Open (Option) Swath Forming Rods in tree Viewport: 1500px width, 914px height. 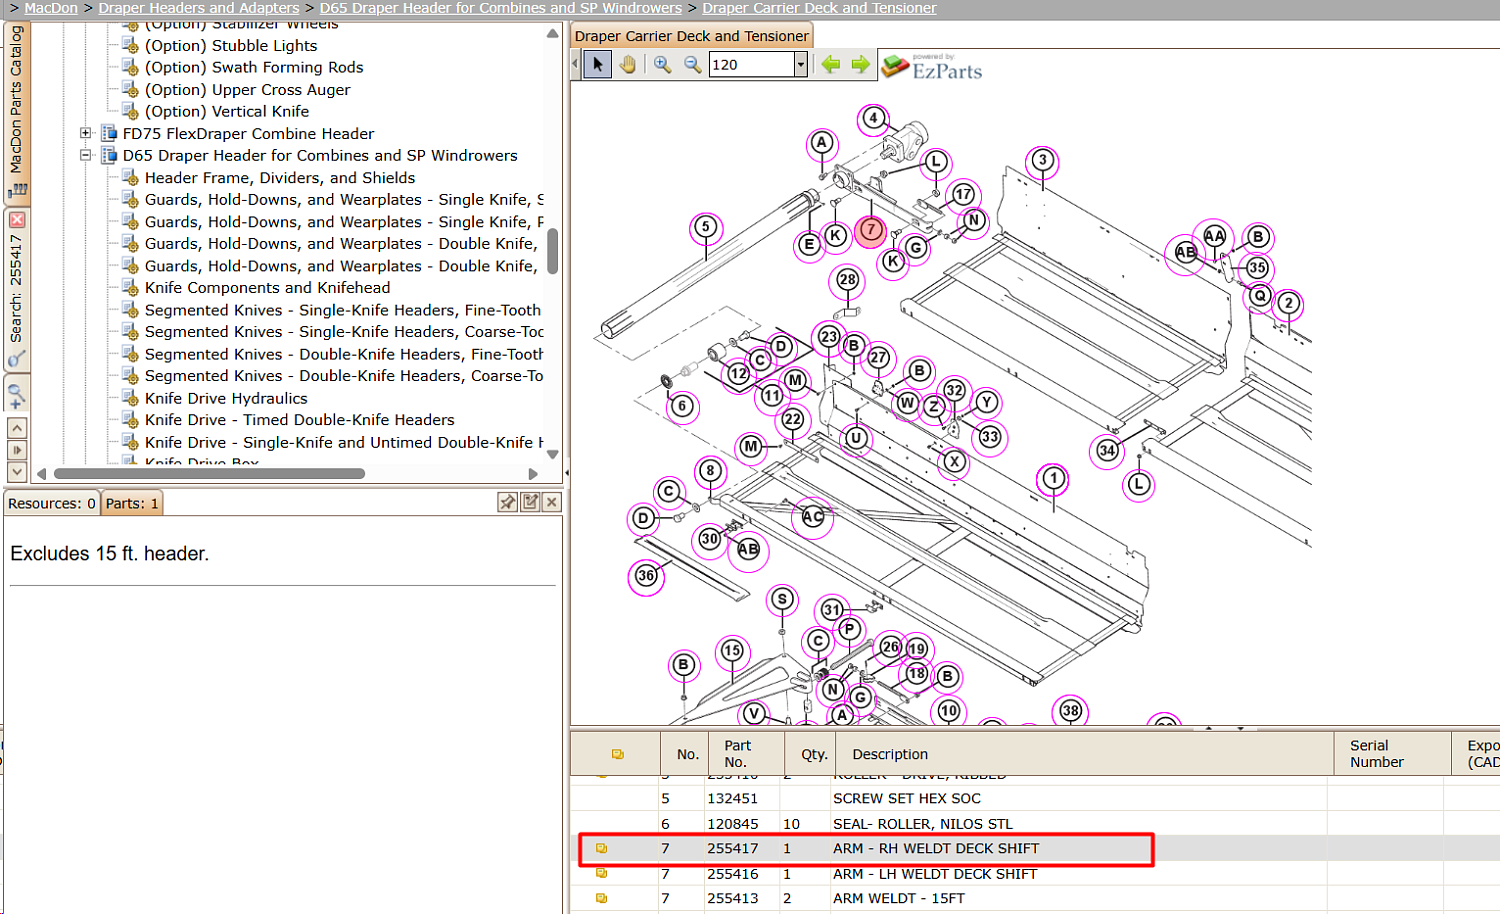tap(254, 68)
